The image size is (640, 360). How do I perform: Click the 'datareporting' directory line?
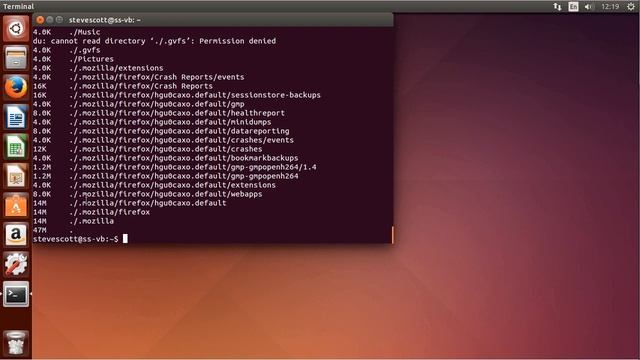(x=161, y=131)
